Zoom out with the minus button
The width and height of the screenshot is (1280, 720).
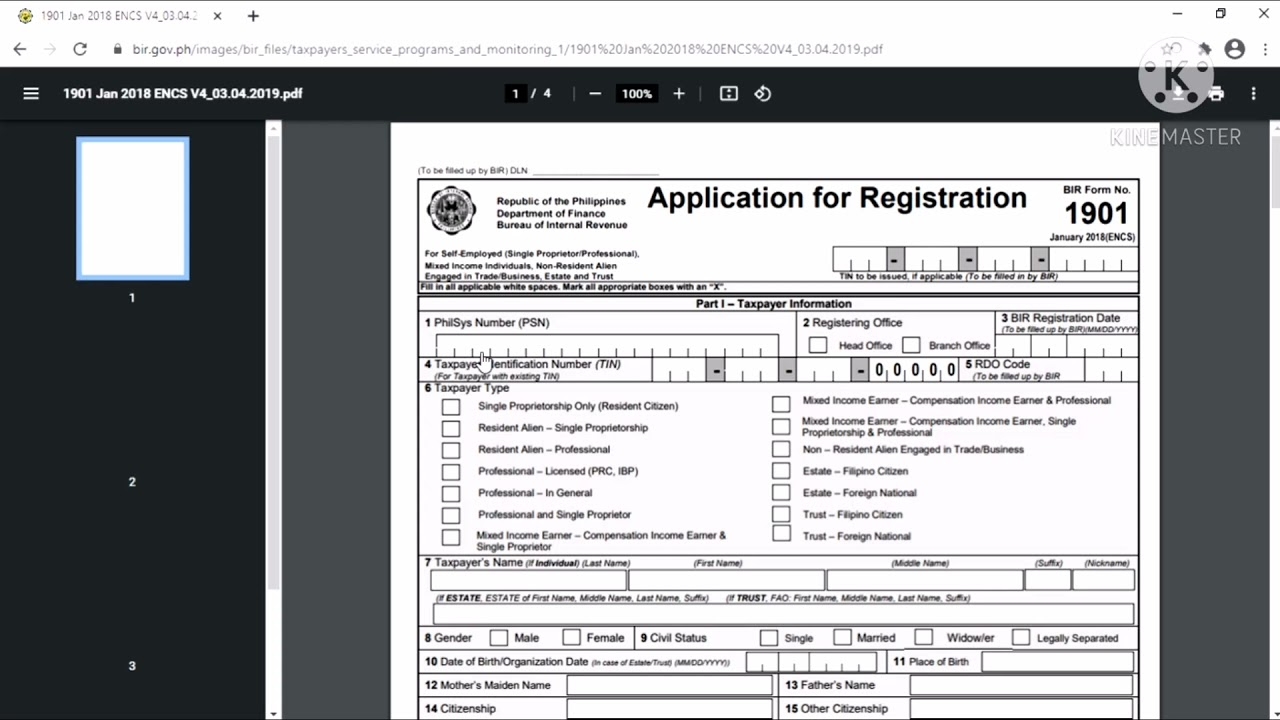click(595, 93)
